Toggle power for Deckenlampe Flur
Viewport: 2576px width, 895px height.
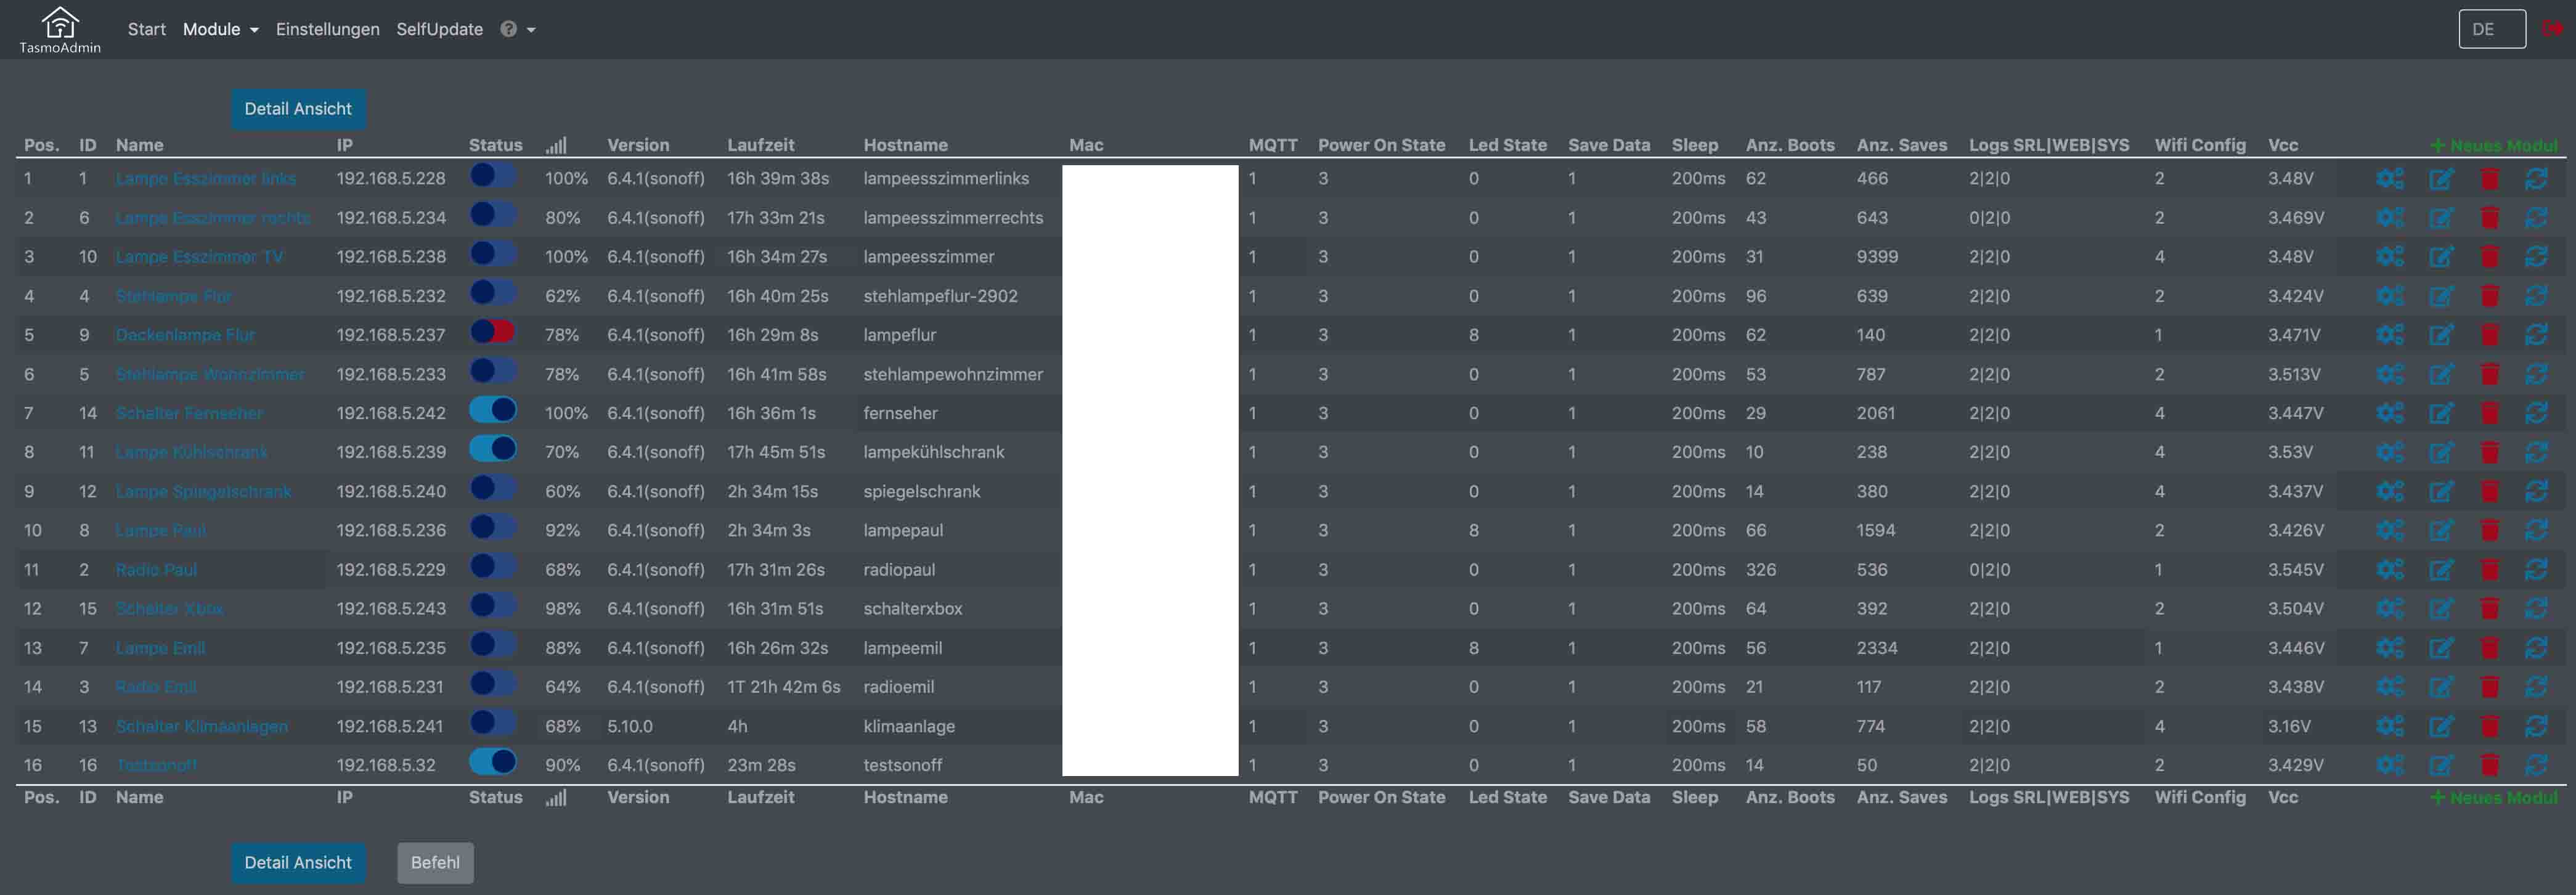point(492,333)
